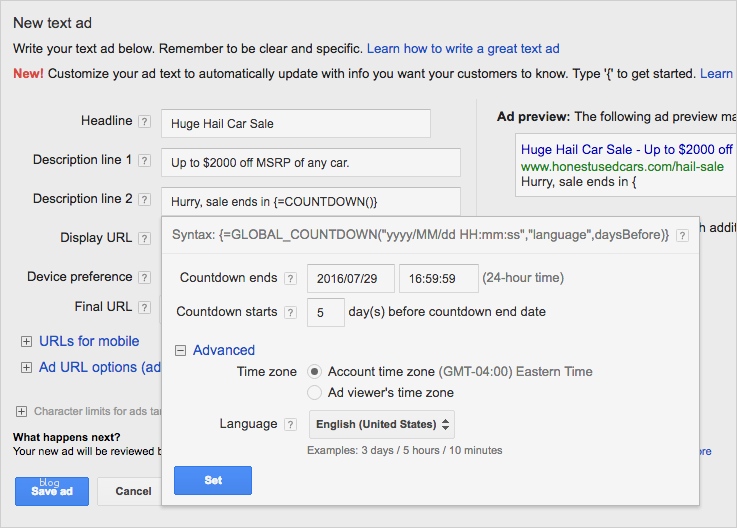Select the Account time zone radio option
737x528 pixels.
pos(315,372)
